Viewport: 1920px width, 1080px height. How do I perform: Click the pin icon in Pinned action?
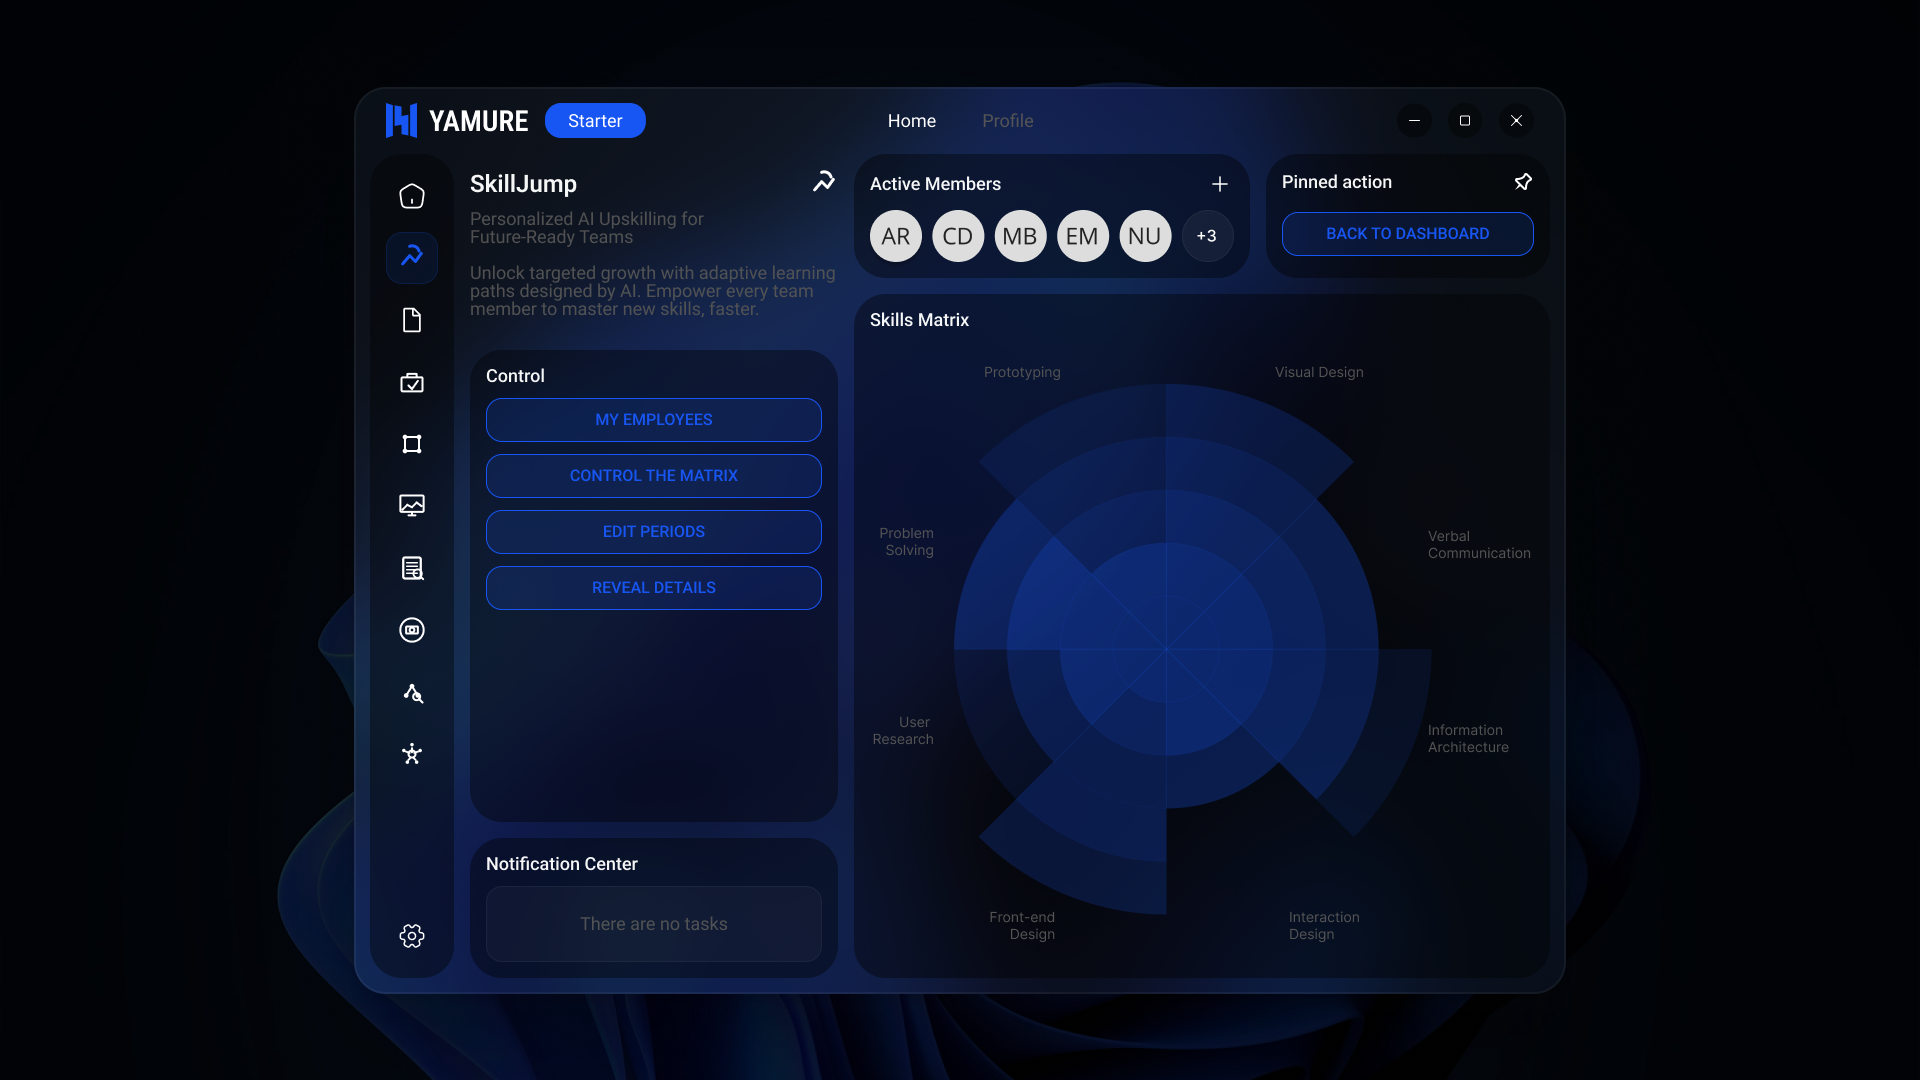click(x=1523, y=182)
